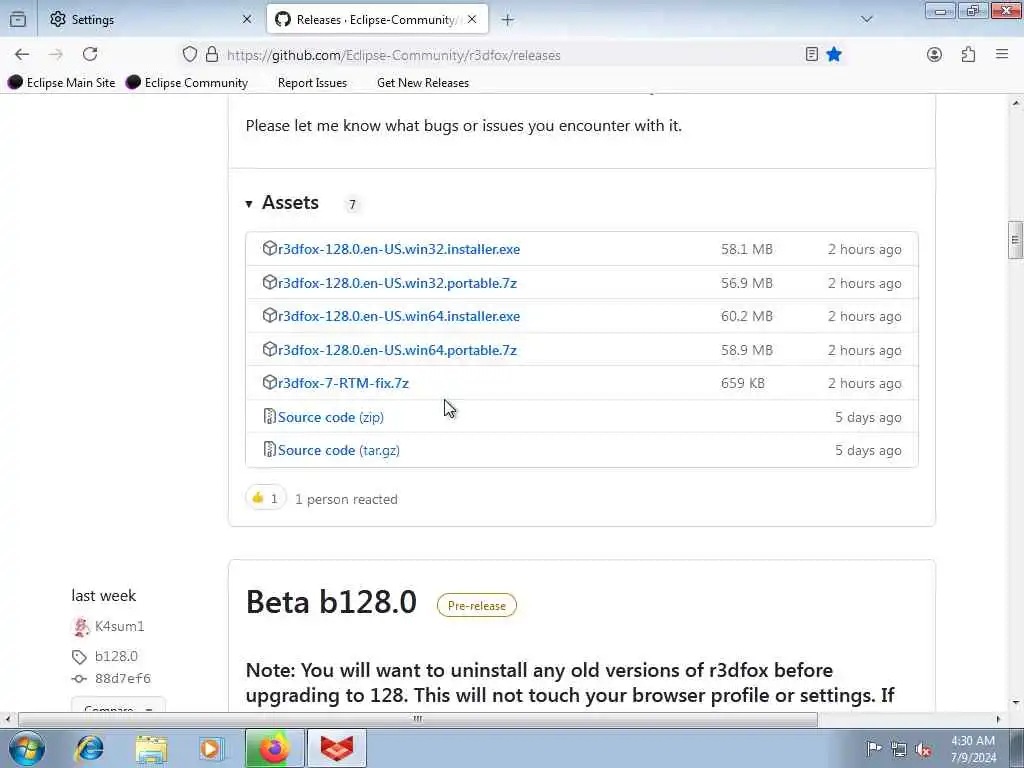The image size is (1024, 768).
Task: Go back using the browser back arrow
Action: point(22,55)
